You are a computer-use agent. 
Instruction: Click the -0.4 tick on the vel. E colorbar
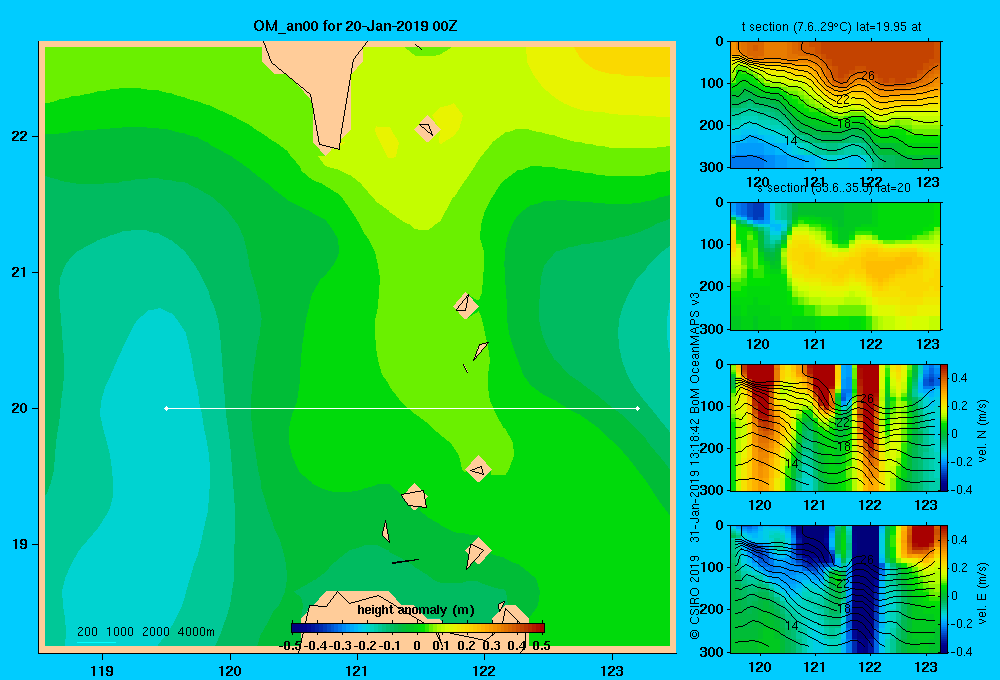(961, 651)
